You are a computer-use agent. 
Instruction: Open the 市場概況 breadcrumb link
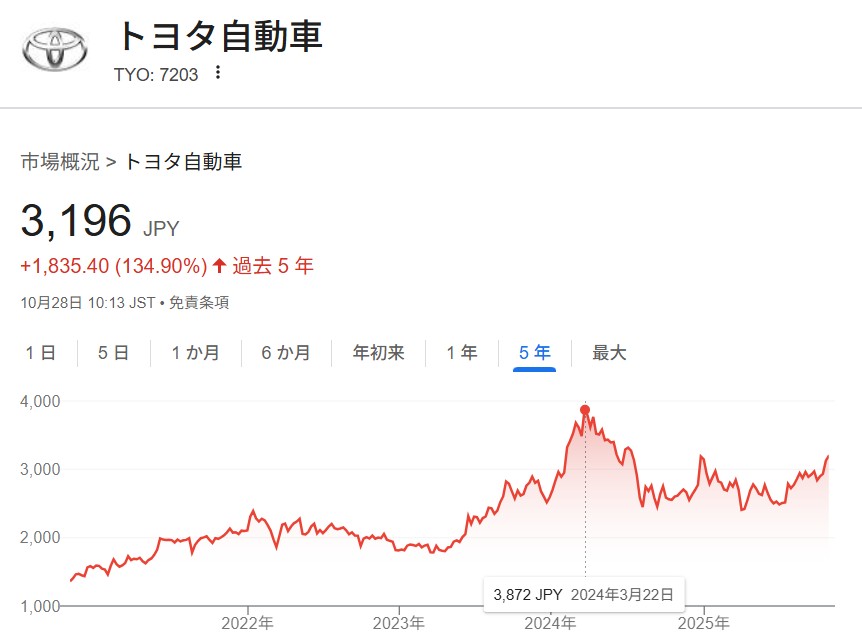pos(60,161)
